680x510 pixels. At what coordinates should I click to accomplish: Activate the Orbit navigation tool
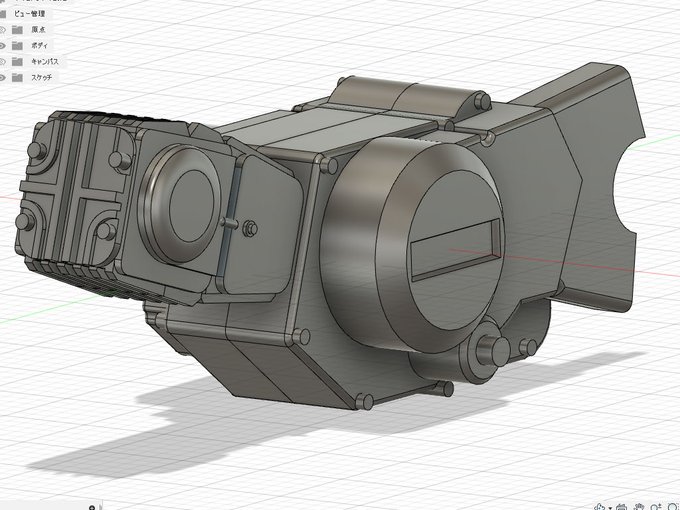pyautogui.click(x=600, y=507)
